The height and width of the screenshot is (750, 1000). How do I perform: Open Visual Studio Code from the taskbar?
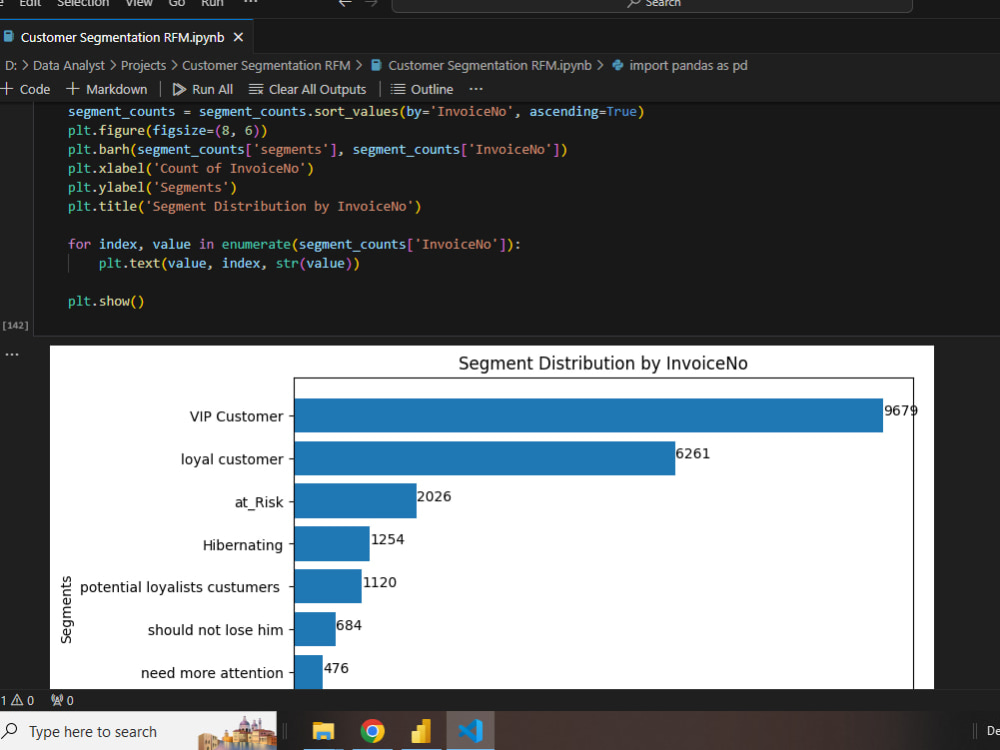[x=471, y=731]
